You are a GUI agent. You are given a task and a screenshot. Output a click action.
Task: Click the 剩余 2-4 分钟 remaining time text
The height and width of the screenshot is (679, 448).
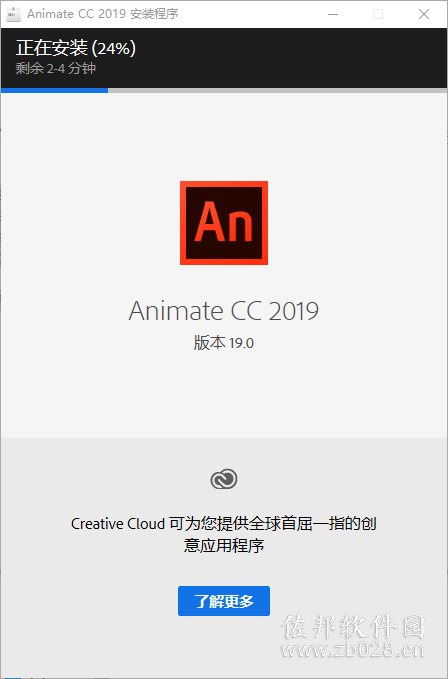click(55, 68)
